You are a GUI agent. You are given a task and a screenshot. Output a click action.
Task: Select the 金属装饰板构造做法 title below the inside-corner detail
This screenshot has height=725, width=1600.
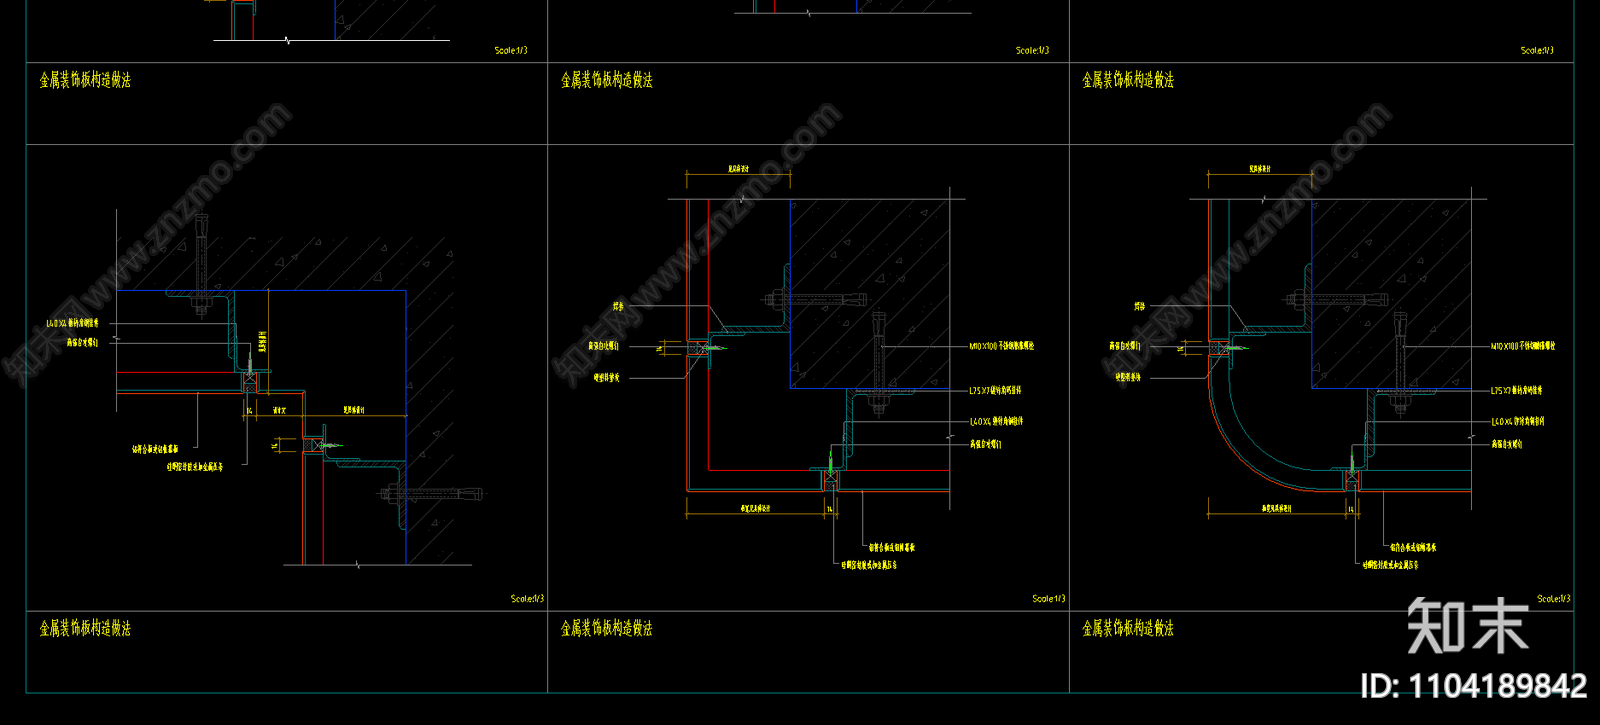85,628
